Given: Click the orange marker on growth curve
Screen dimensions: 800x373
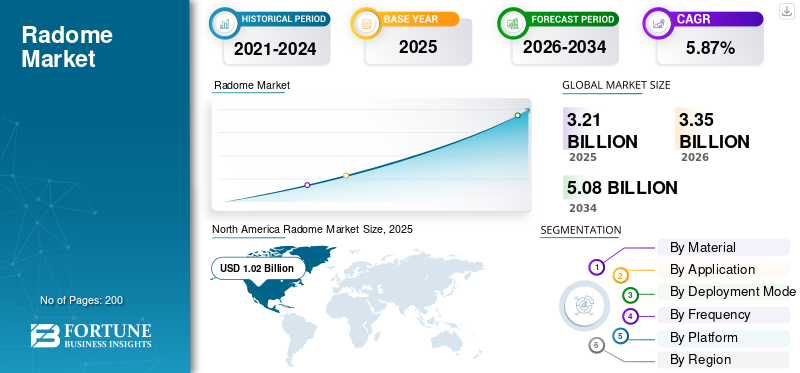Looking at the screenshot, I should (x=346, y=176).
